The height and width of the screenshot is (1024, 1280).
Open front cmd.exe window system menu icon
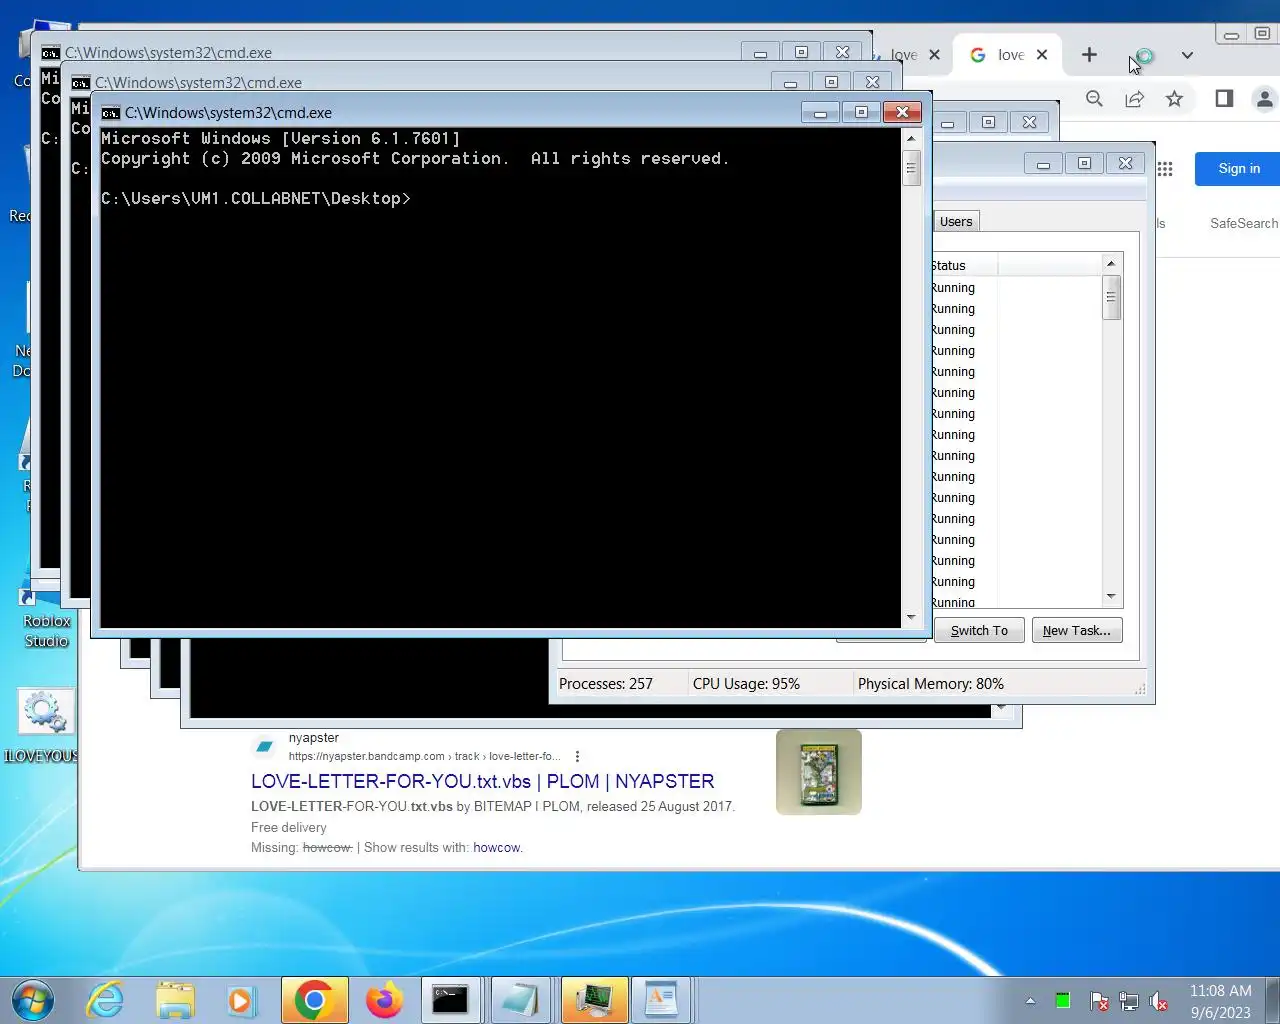coord(110,113)
